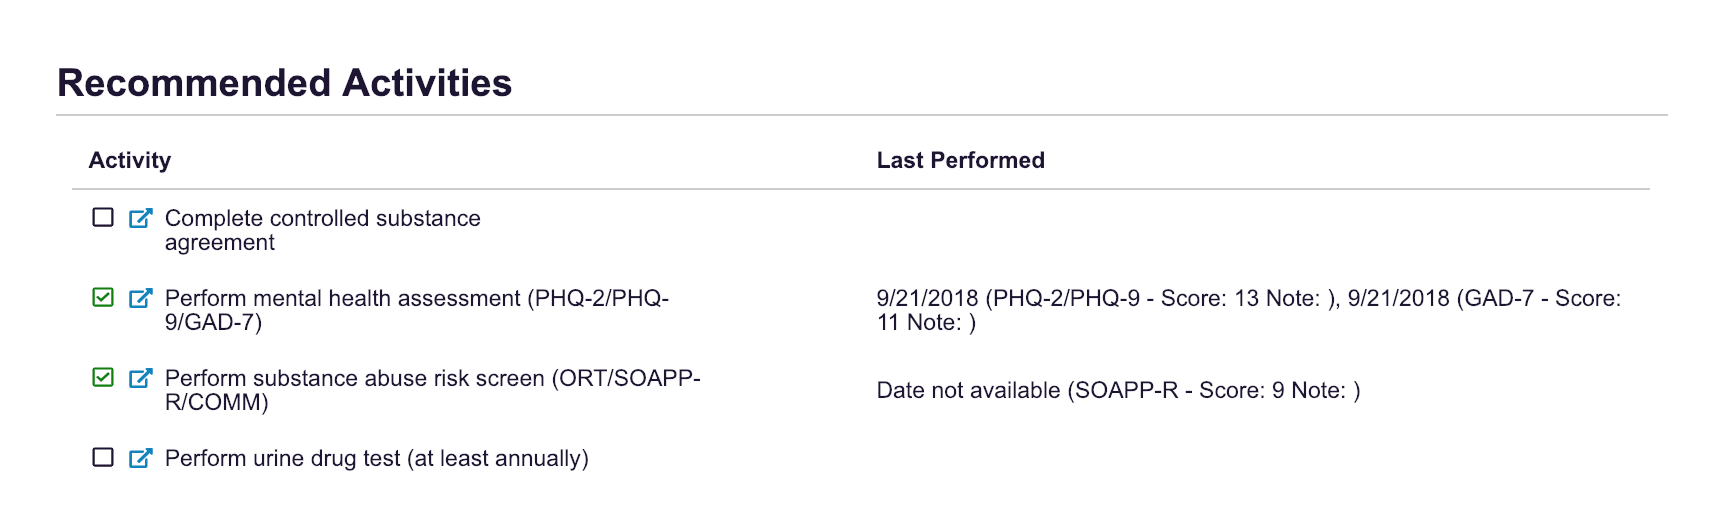Click 'Perform substance abuse risk screen' activity text
1730x524 pixels.
click(x=432, y=390)
